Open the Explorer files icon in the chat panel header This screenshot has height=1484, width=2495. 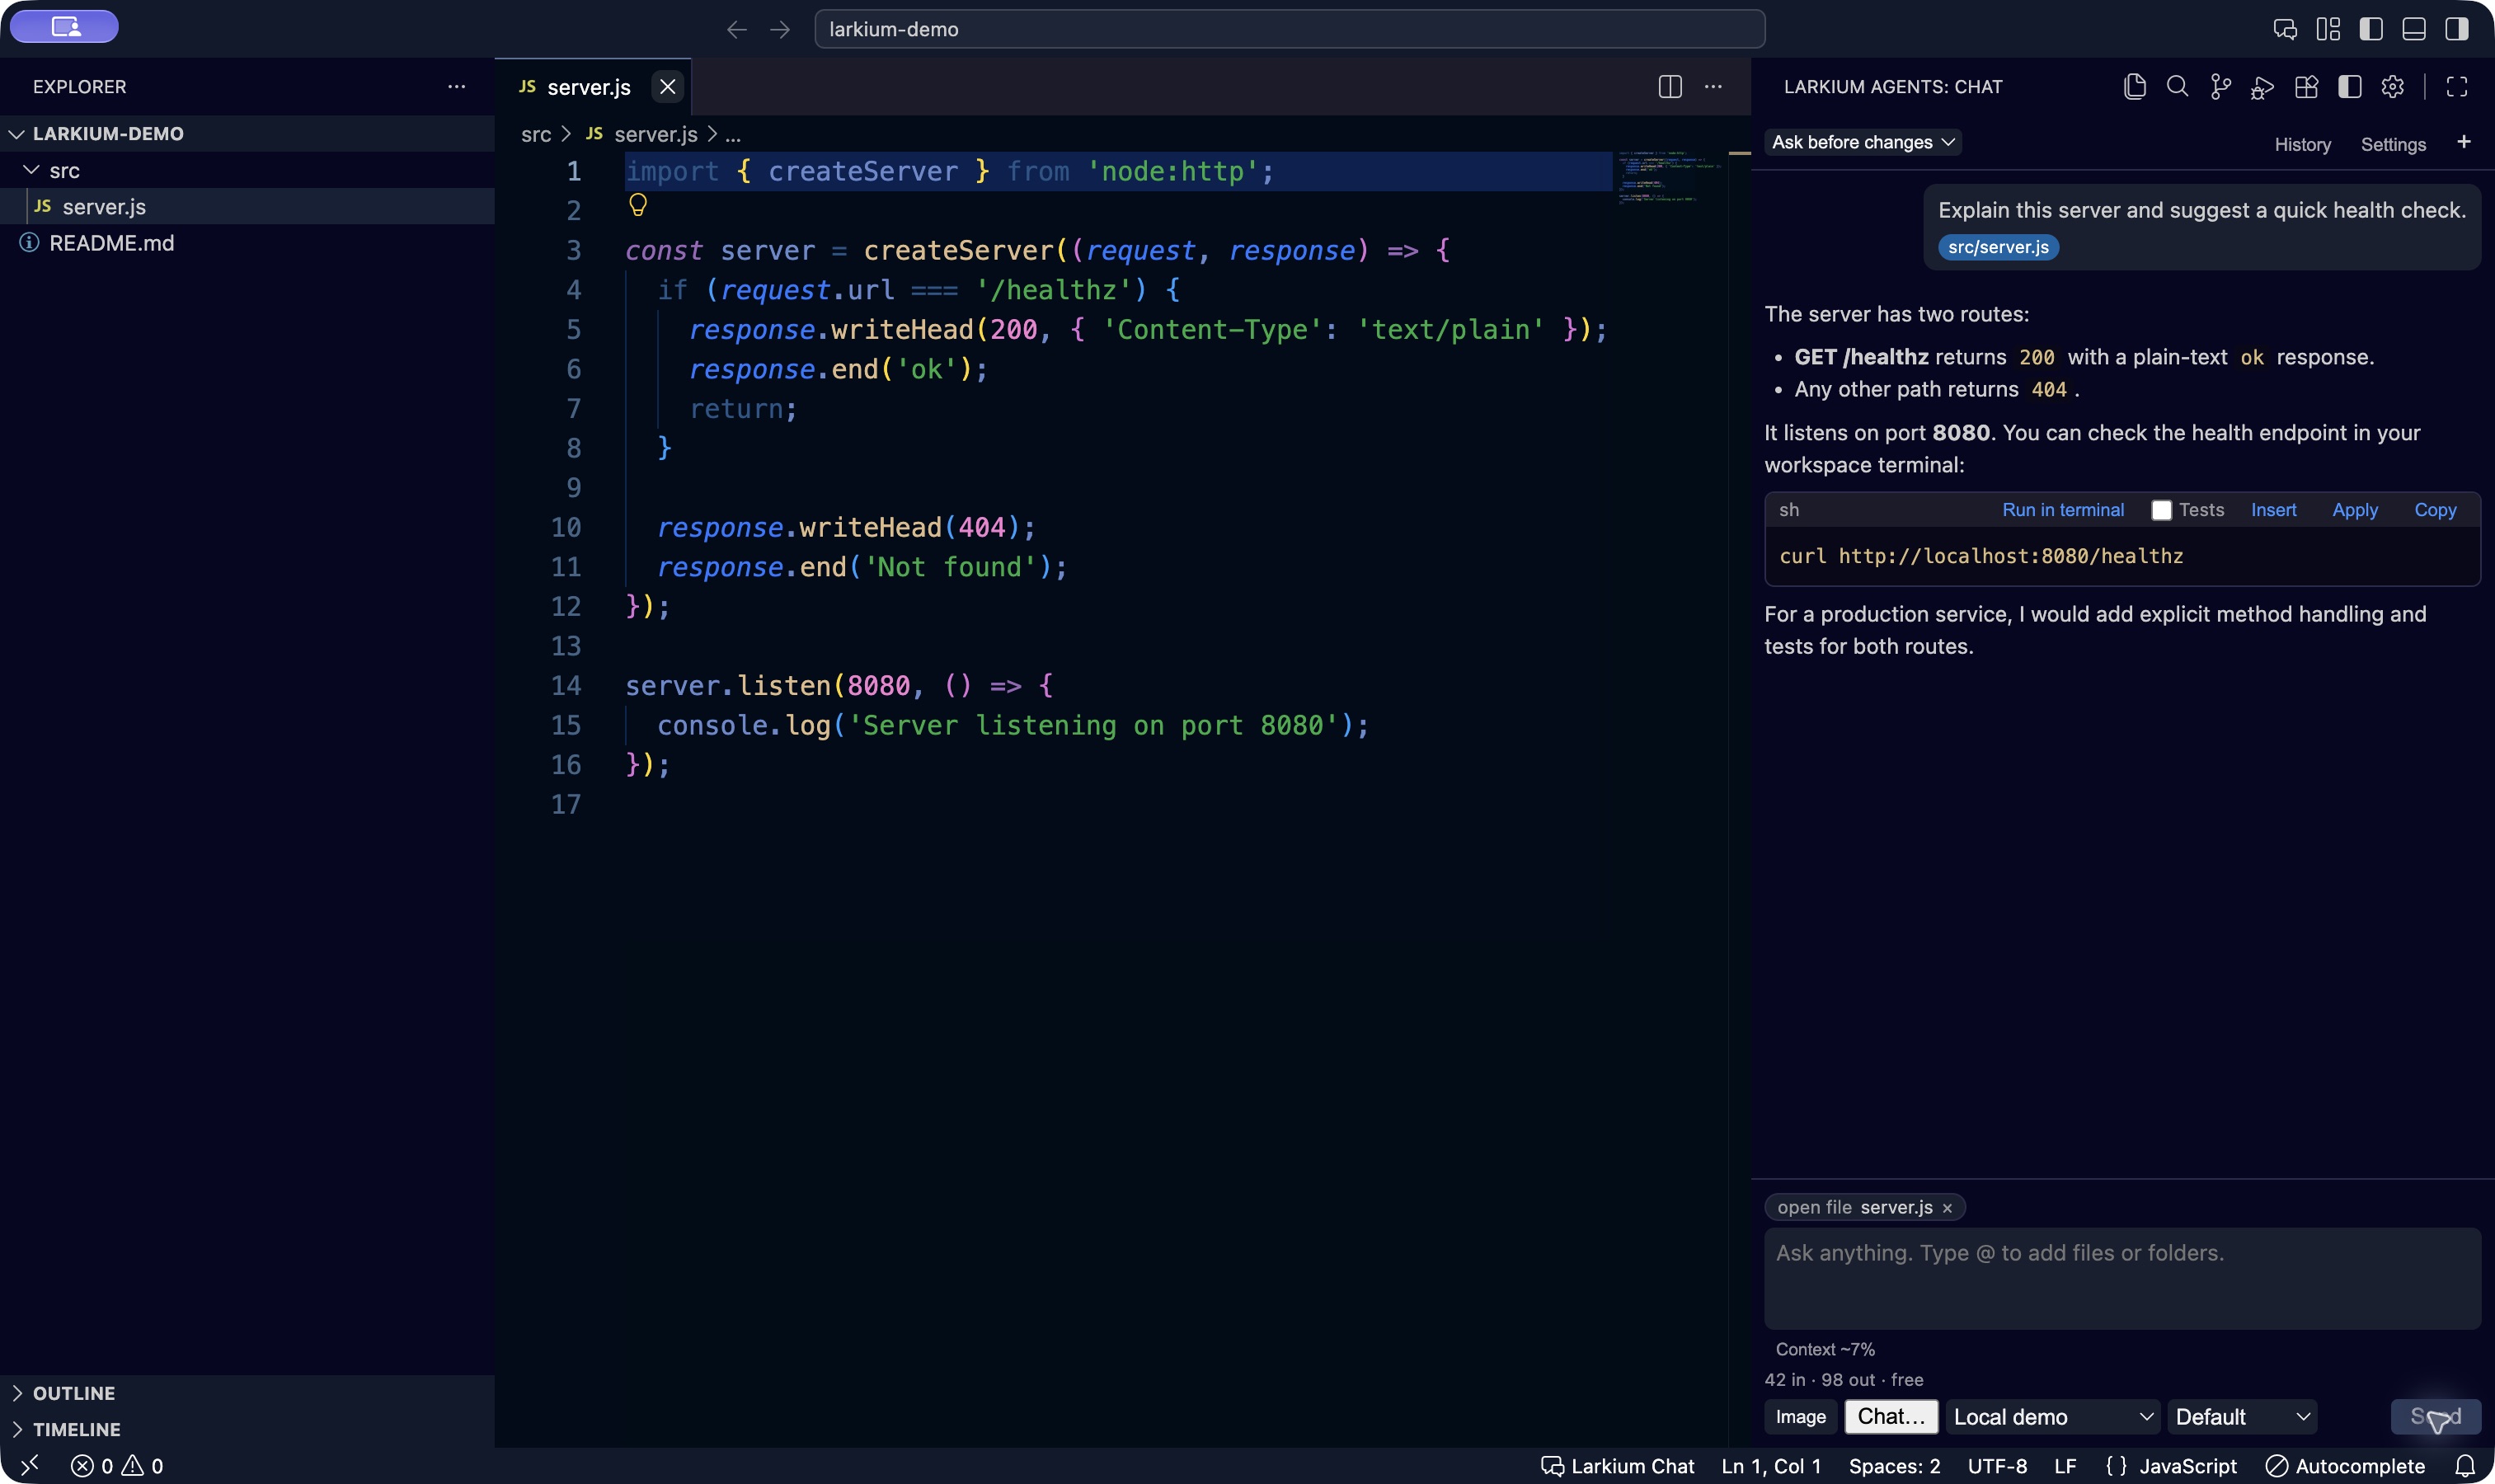tap(2134, 87)
